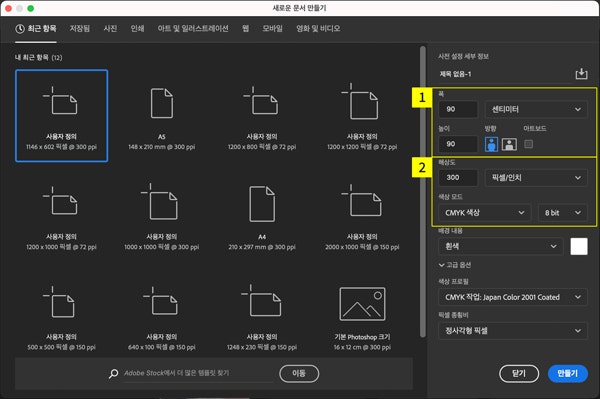
Task: Select the 1000 x 1000 픽셀 300 ppi preset
Action: [x=161, y=216]
